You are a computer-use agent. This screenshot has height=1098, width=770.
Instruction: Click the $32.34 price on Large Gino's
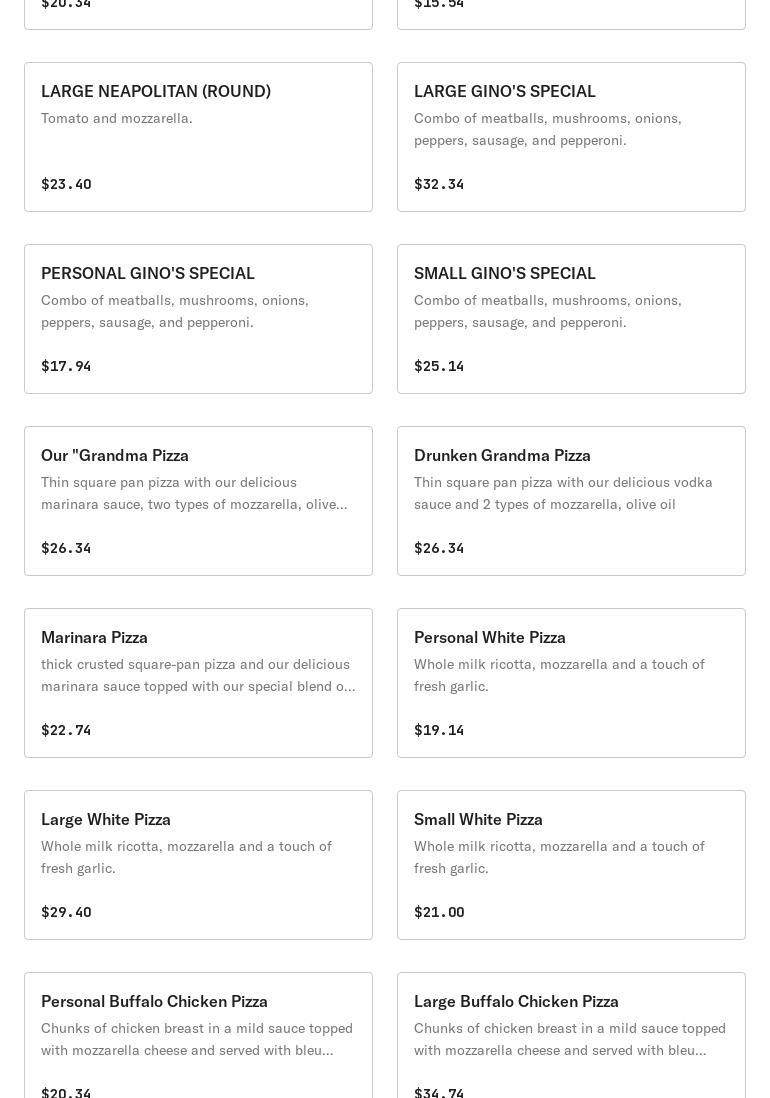[439, 184]
